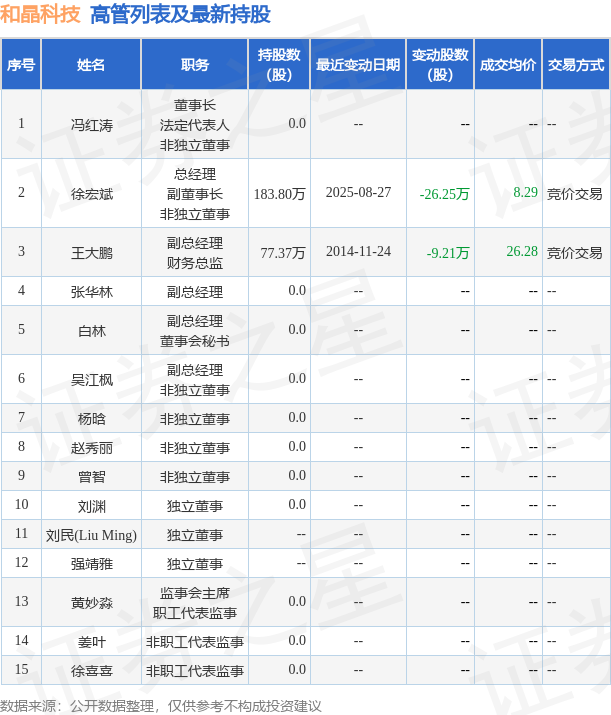
Task: Click the name 白林
Action: point(92,331)
